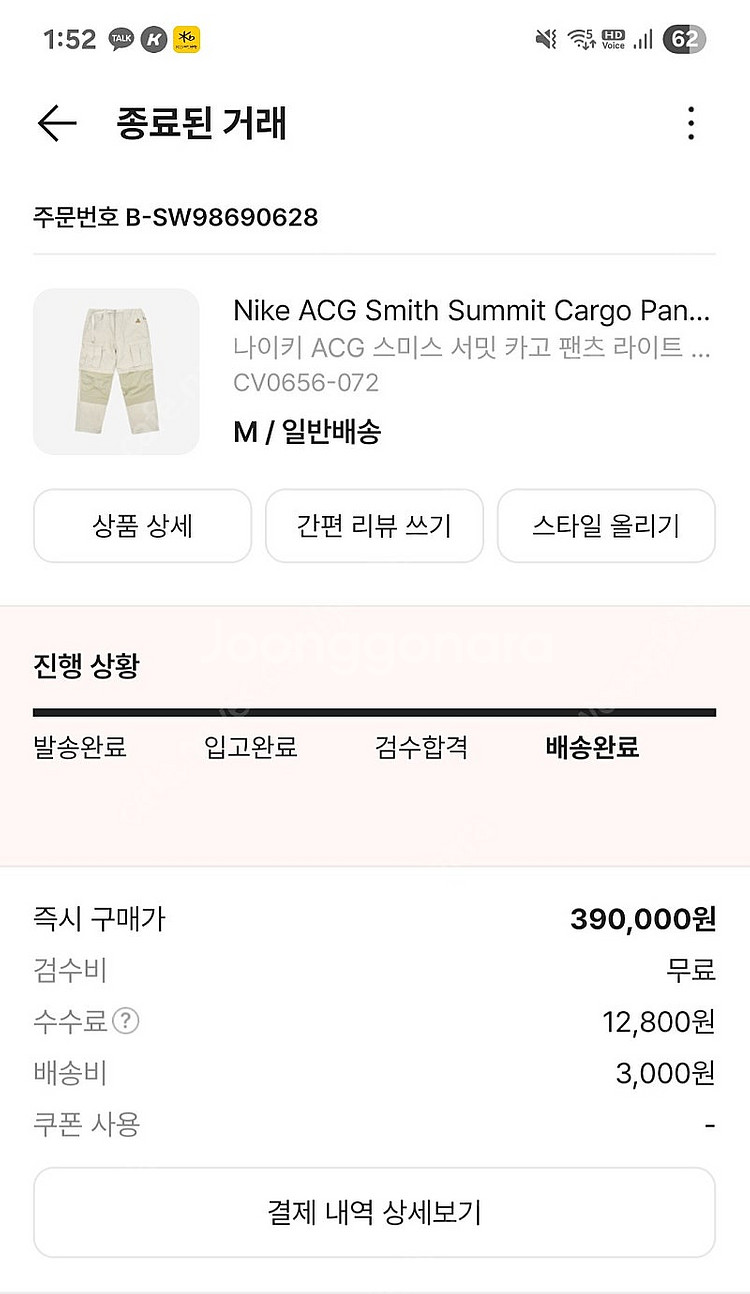Select the 발송완료 progress step
Image resolution: width=750 pixels, height=1294 pixels.
pos(80,747)
